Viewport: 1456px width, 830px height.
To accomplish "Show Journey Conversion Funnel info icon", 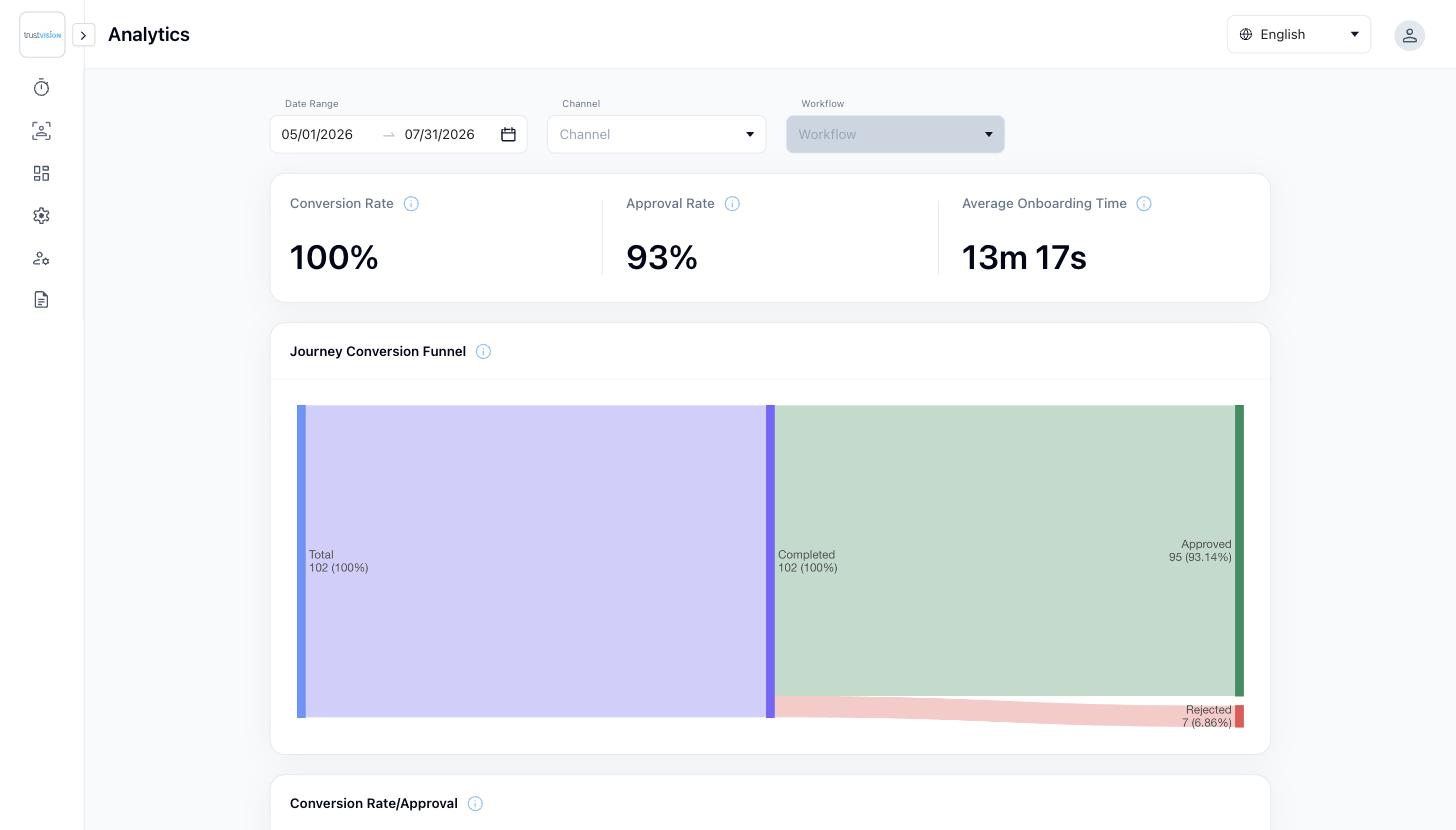I will (483, 352).
